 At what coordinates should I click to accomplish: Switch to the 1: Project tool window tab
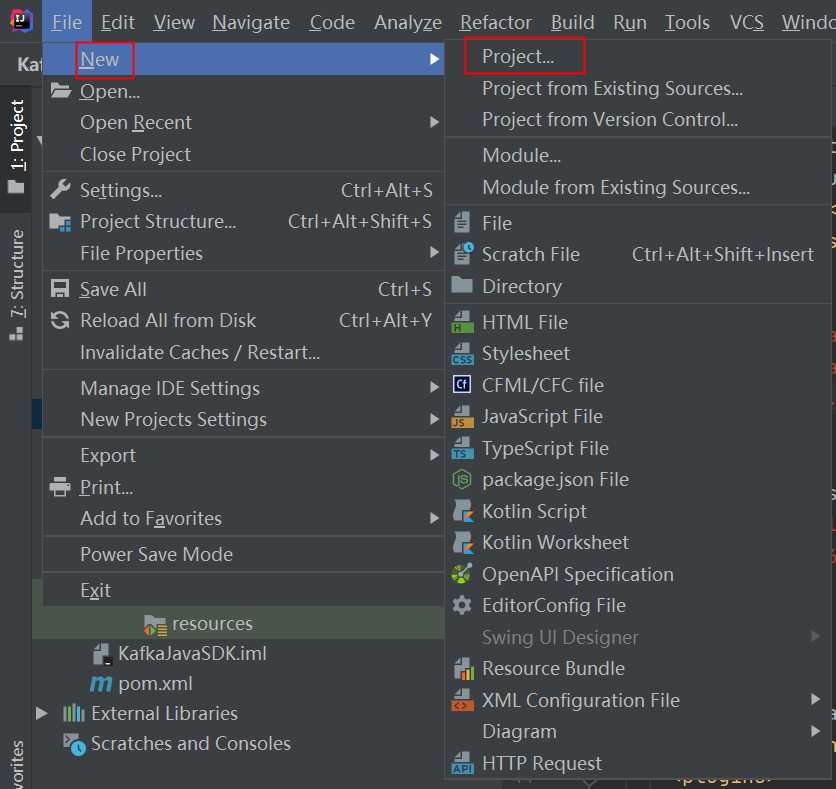tap(16, 147)
